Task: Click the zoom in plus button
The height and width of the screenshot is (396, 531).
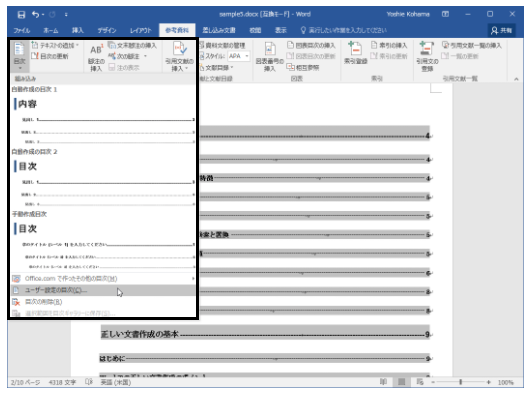Action: 488,382
